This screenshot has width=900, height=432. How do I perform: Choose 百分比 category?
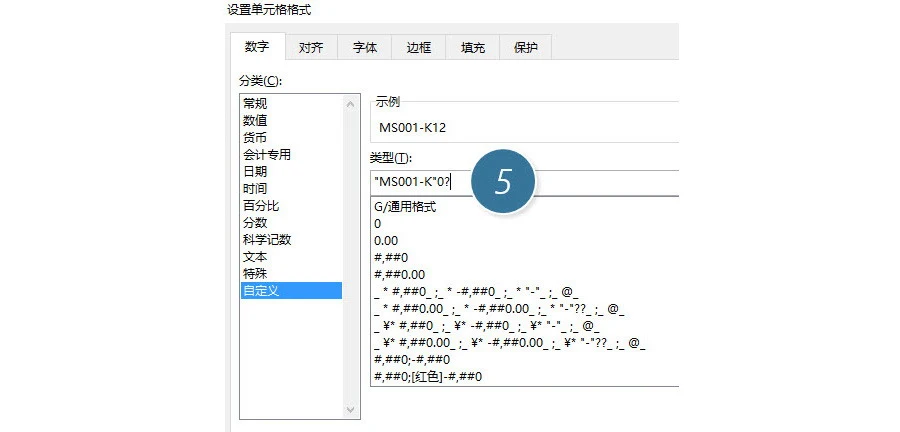[x=292, y=205]
